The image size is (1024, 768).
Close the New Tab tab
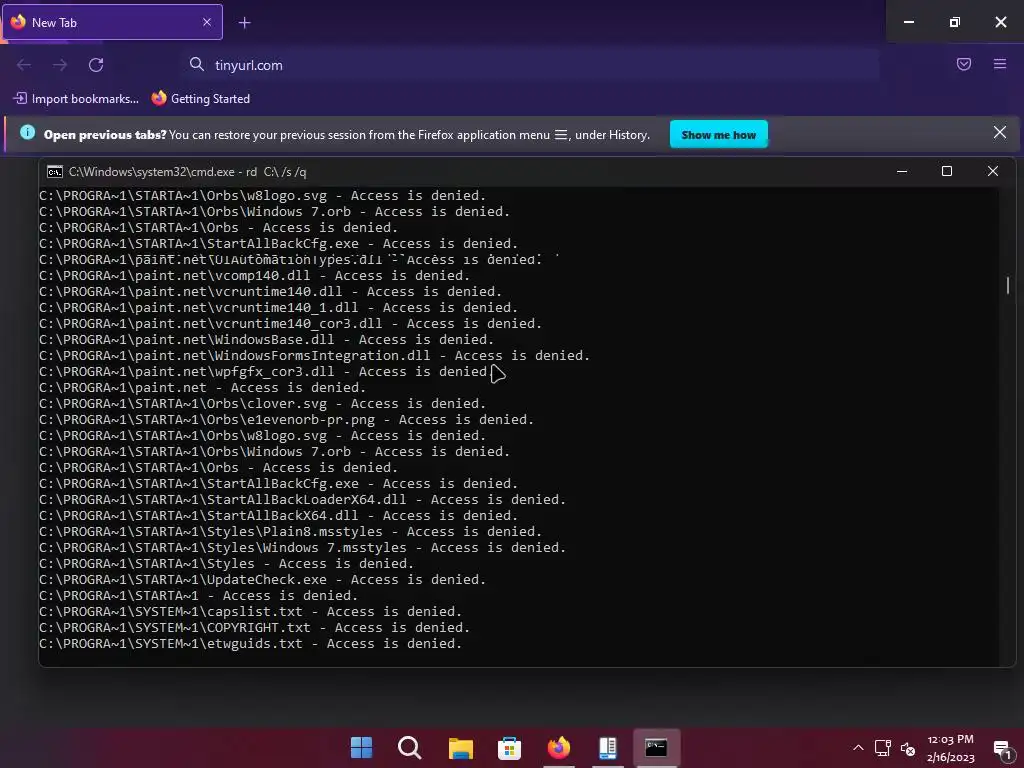click(x=207, y=22)
